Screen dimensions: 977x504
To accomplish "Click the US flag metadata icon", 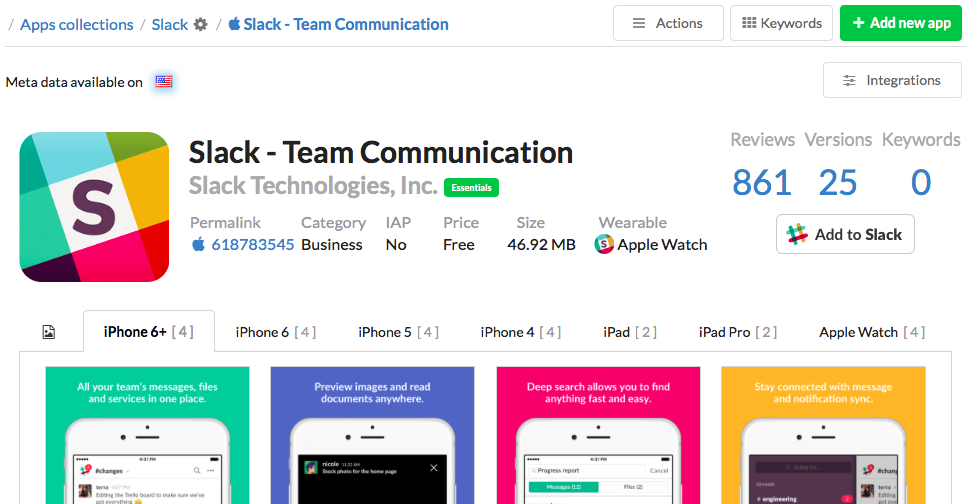I will (x=163, y=82).
